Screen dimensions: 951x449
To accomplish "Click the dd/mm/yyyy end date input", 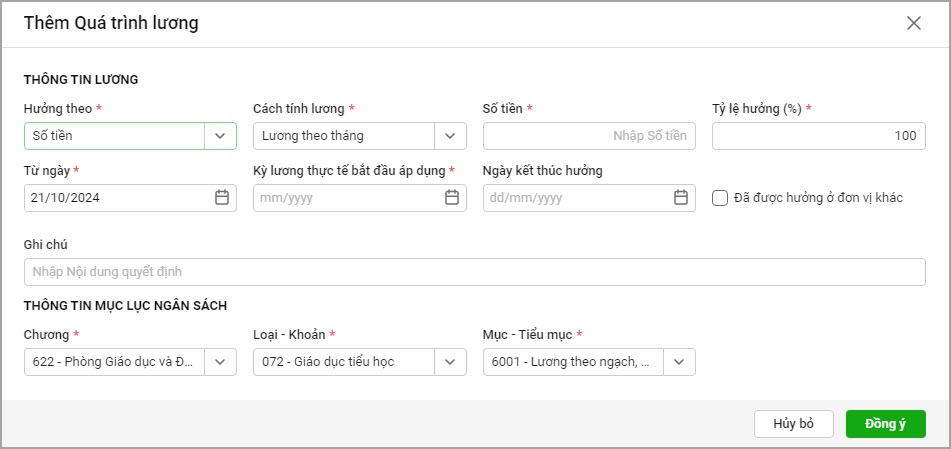I will (x=575, y=198).
